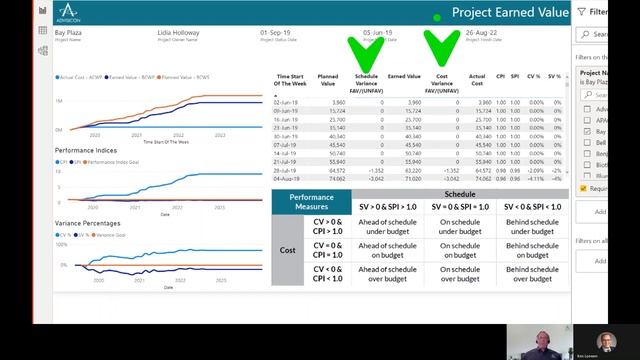The image size is (640, 360).
Task: Click 'On schedule on budget' matrix cell
Action: point(460,250)
